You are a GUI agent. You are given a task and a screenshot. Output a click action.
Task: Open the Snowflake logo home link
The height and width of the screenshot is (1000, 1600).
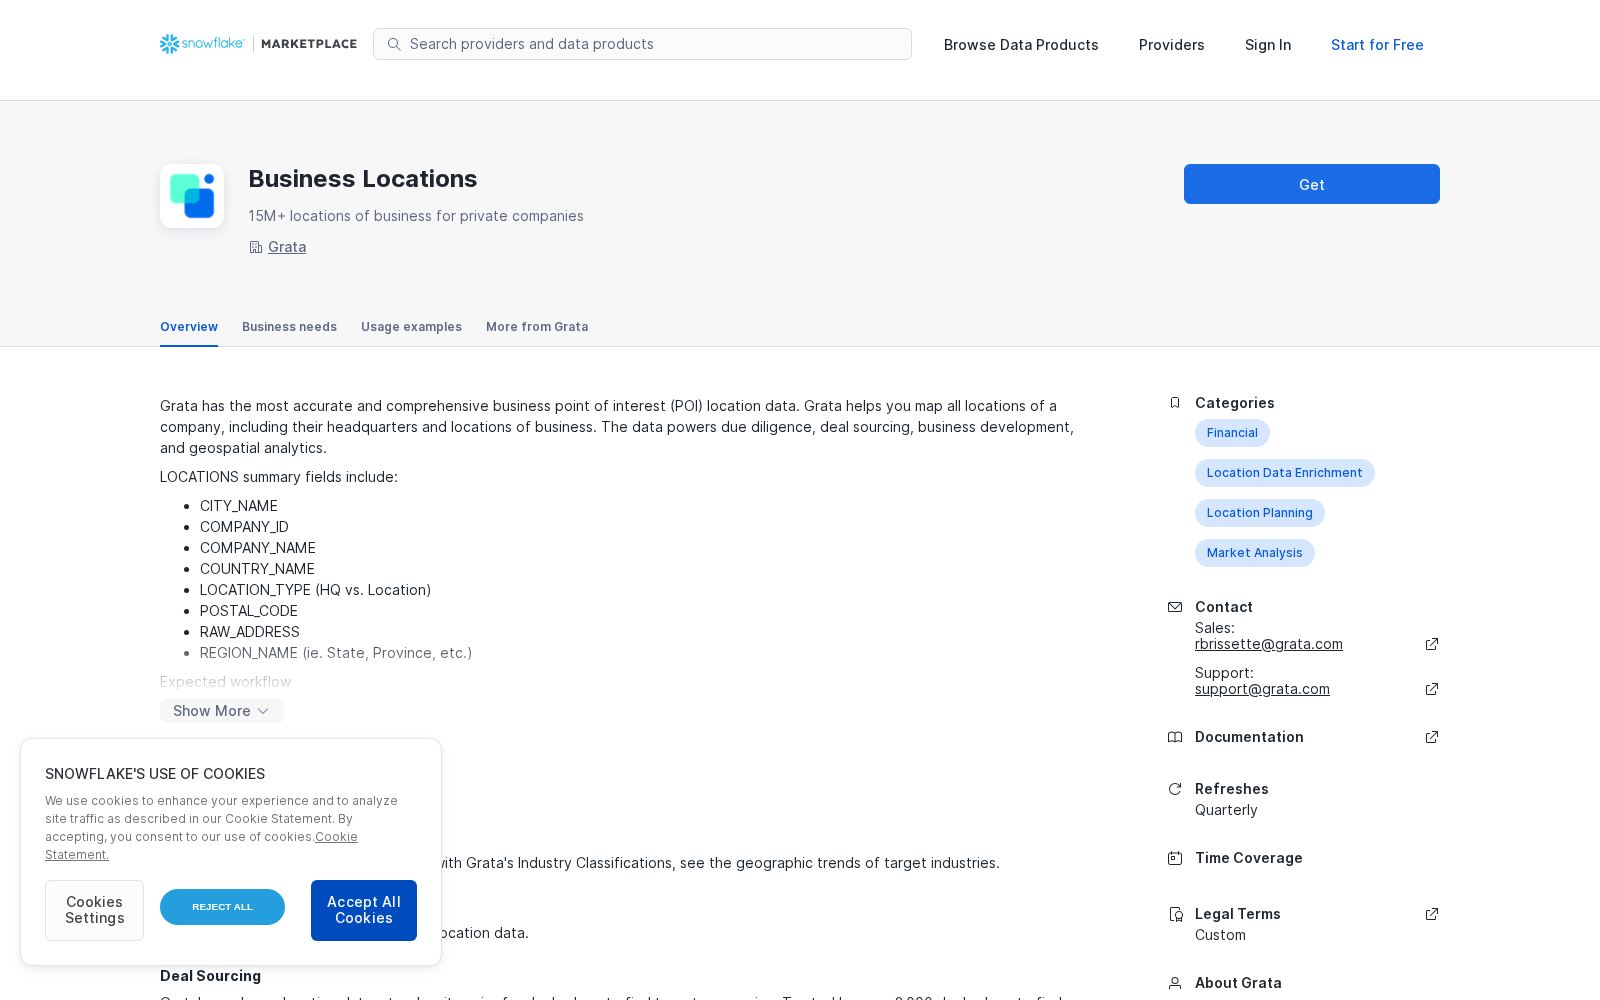point(202,44)
